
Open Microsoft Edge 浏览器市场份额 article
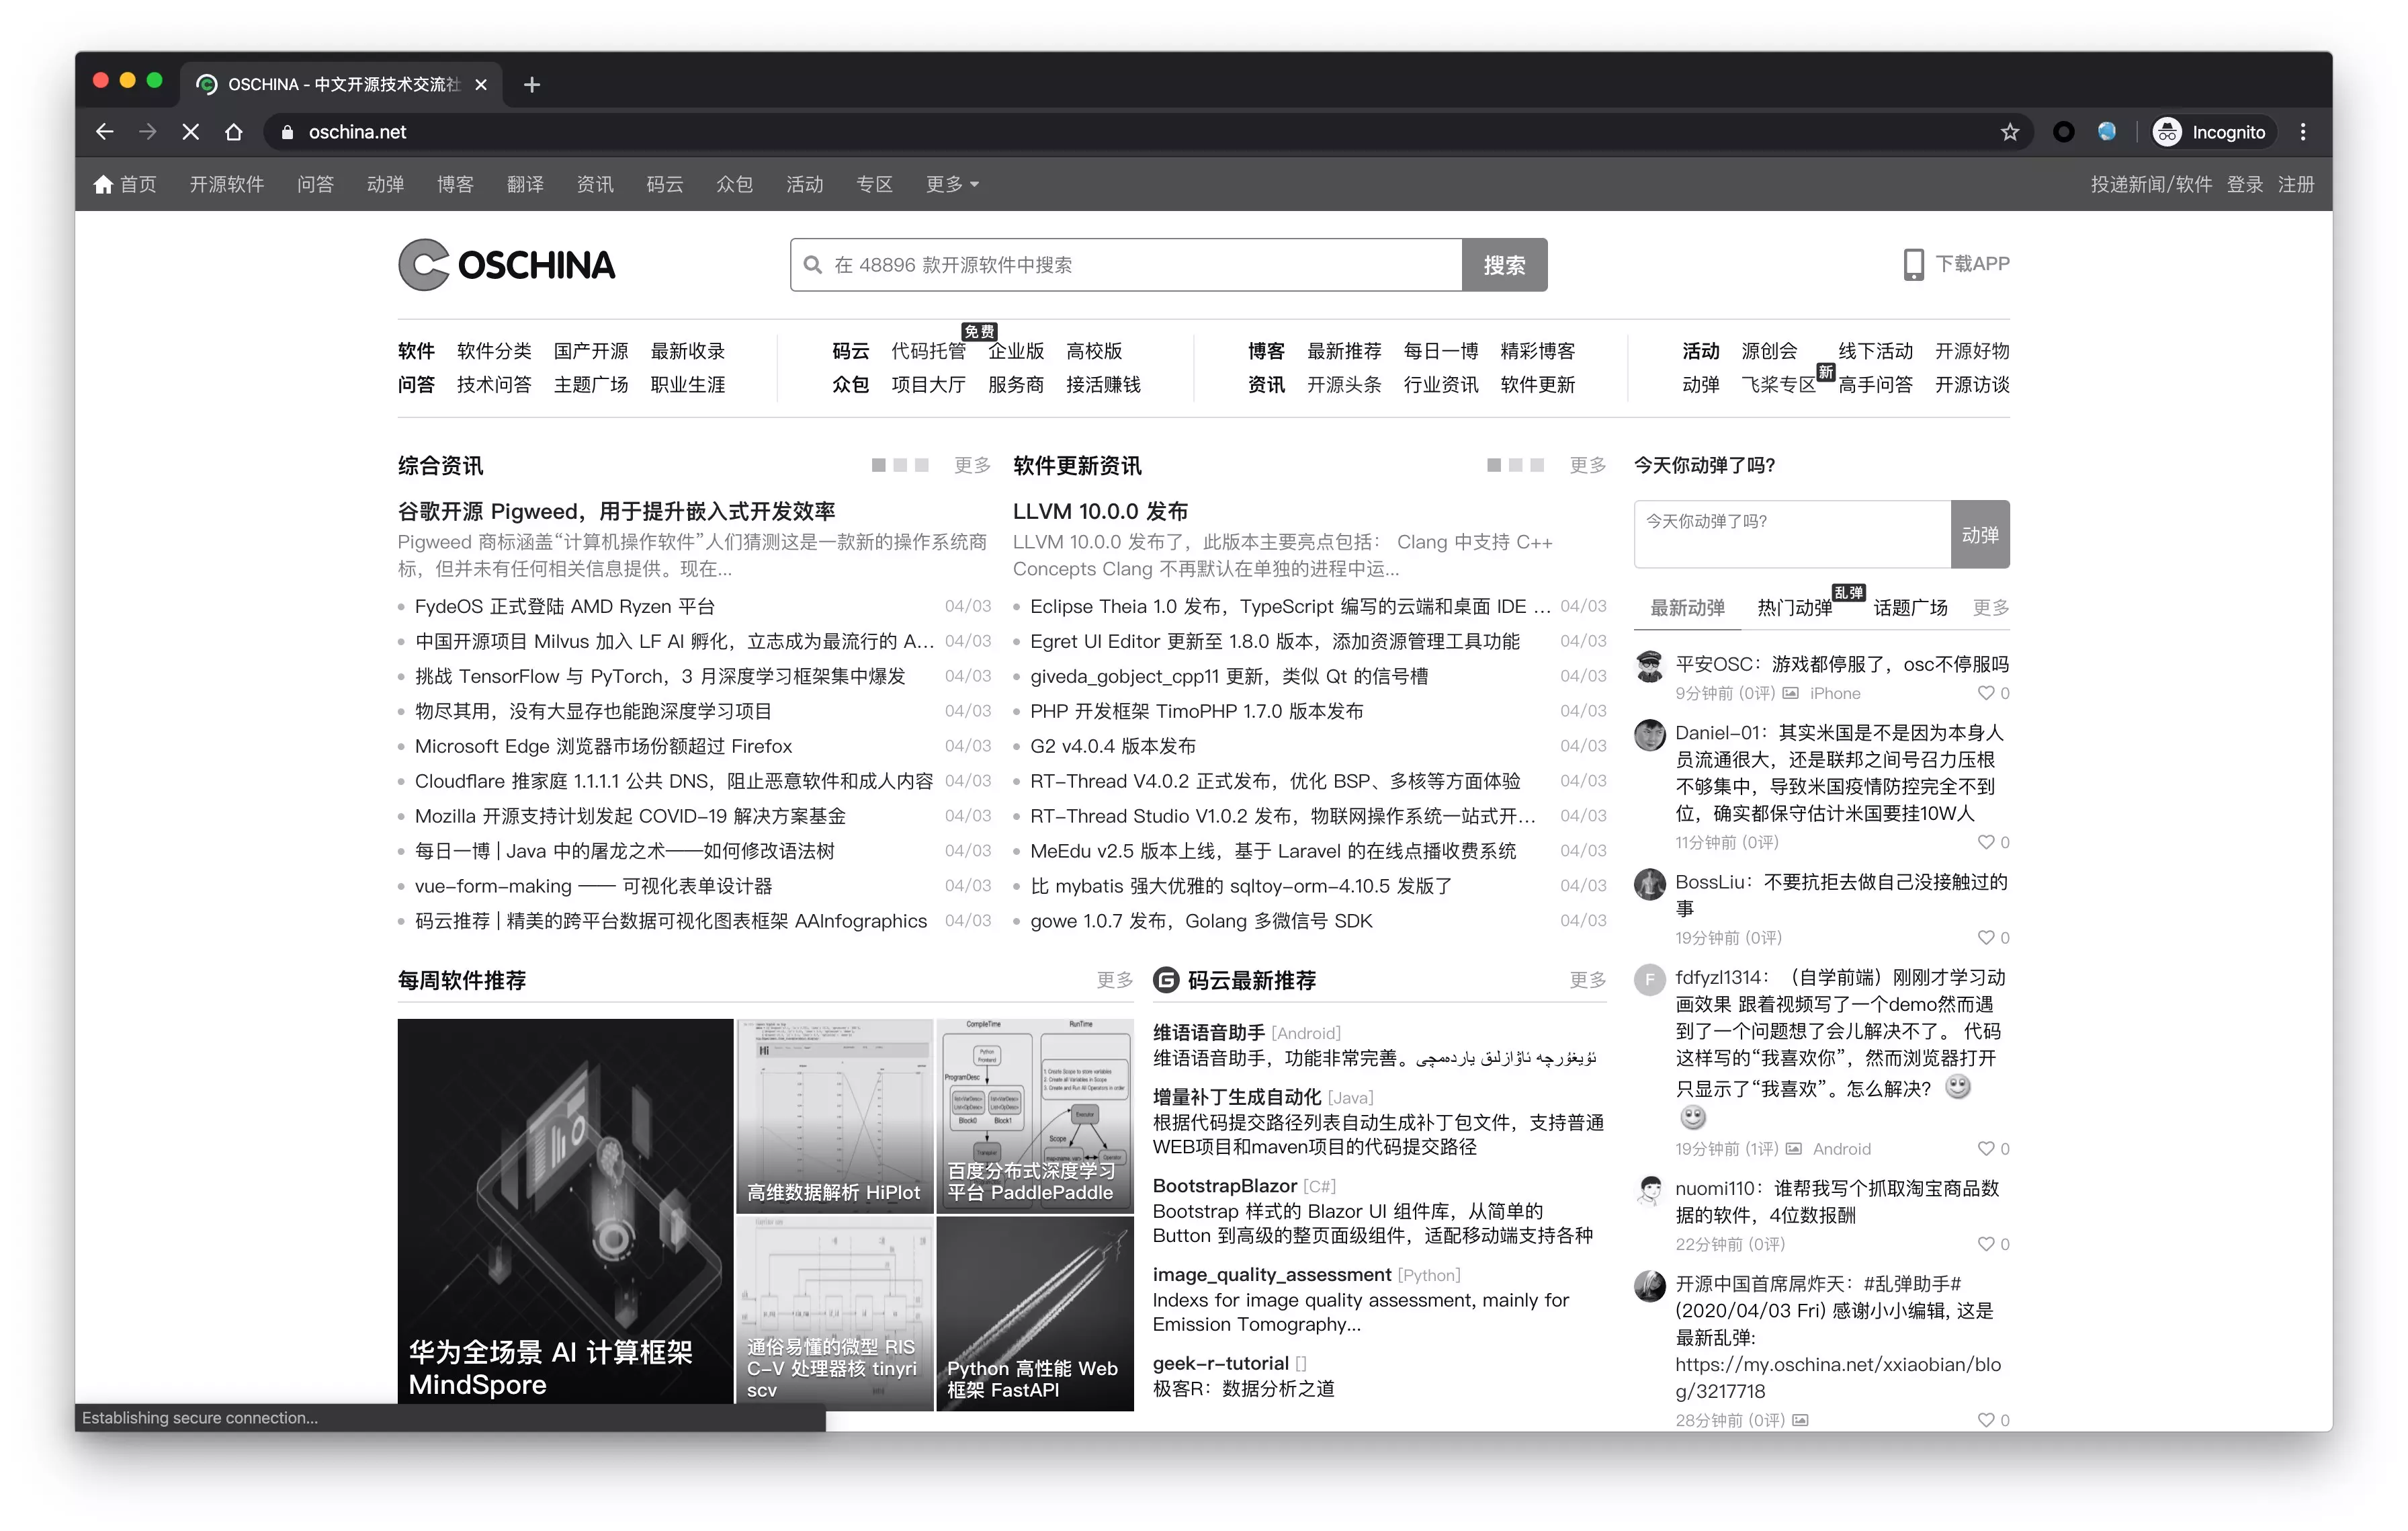(603, 746)
